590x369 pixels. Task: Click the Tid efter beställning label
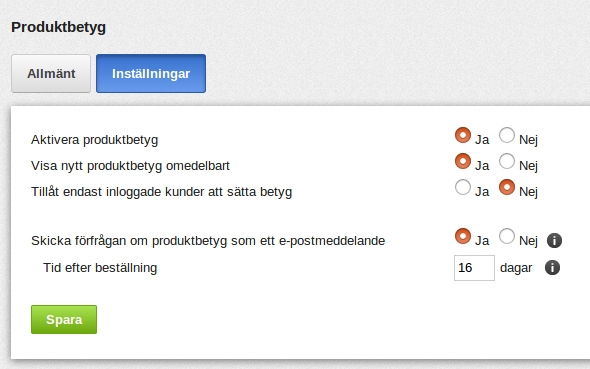pos(100,268)
